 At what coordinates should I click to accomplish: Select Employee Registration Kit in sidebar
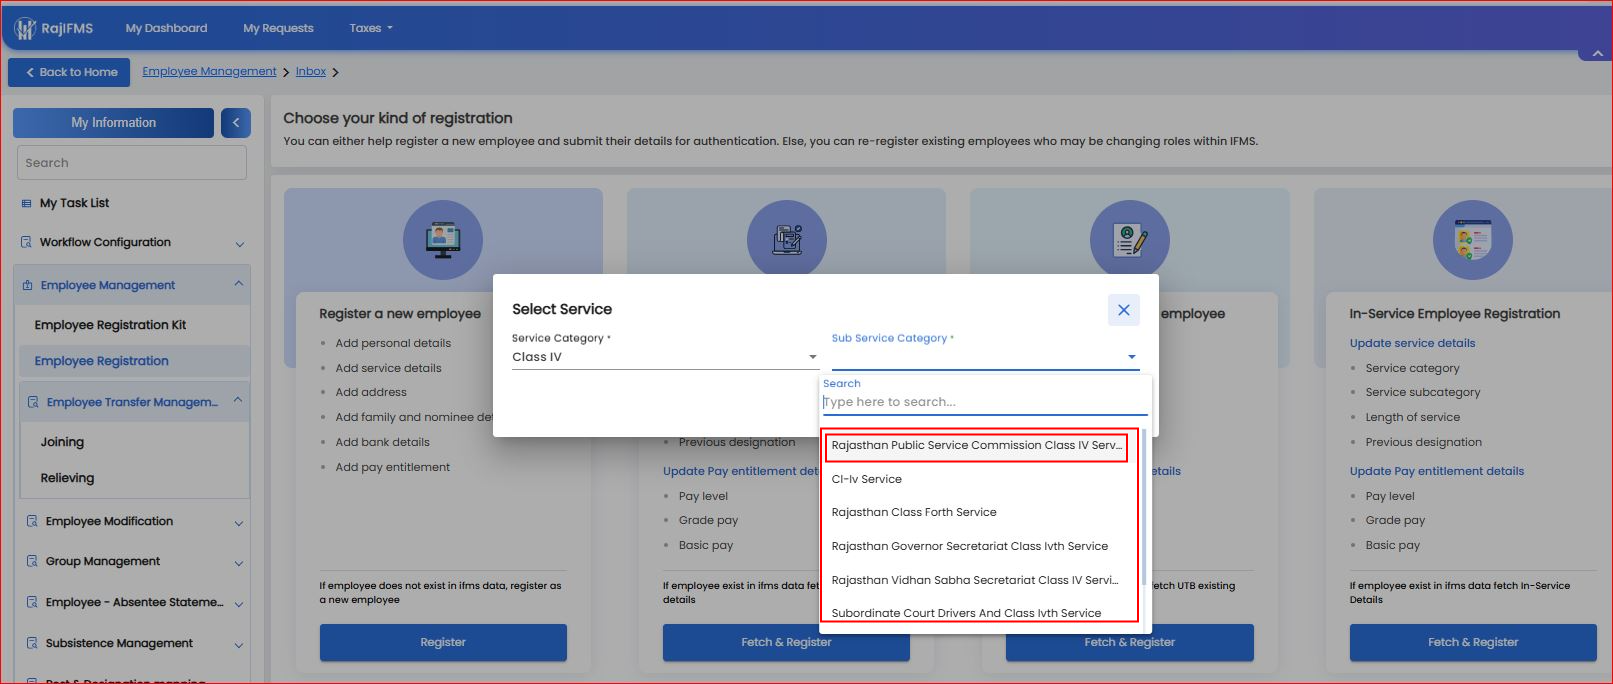click(x=110, y=325)
